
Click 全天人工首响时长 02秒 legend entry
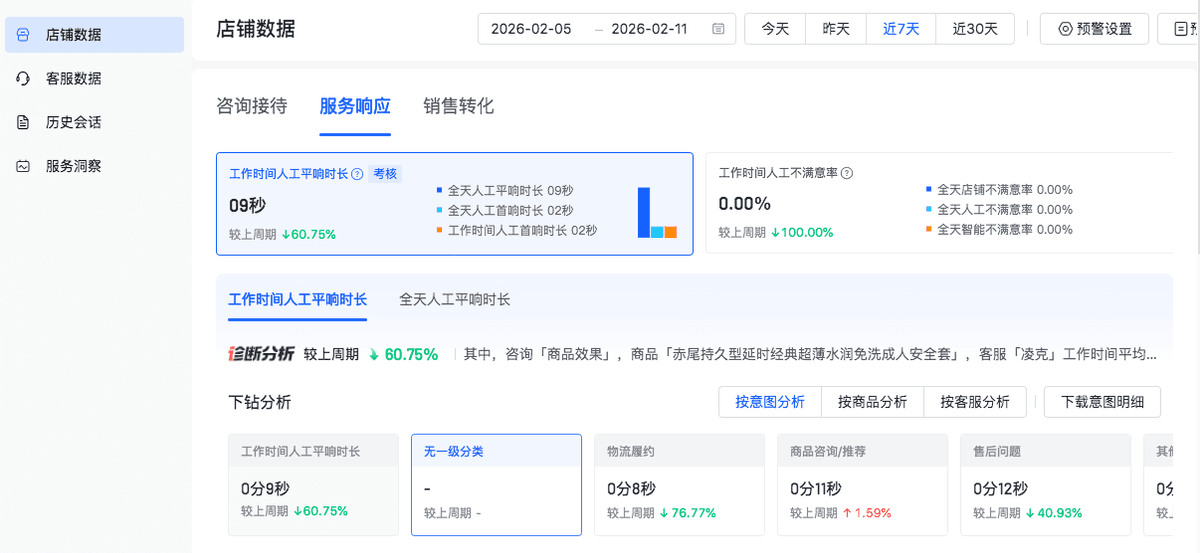[505, 211]
